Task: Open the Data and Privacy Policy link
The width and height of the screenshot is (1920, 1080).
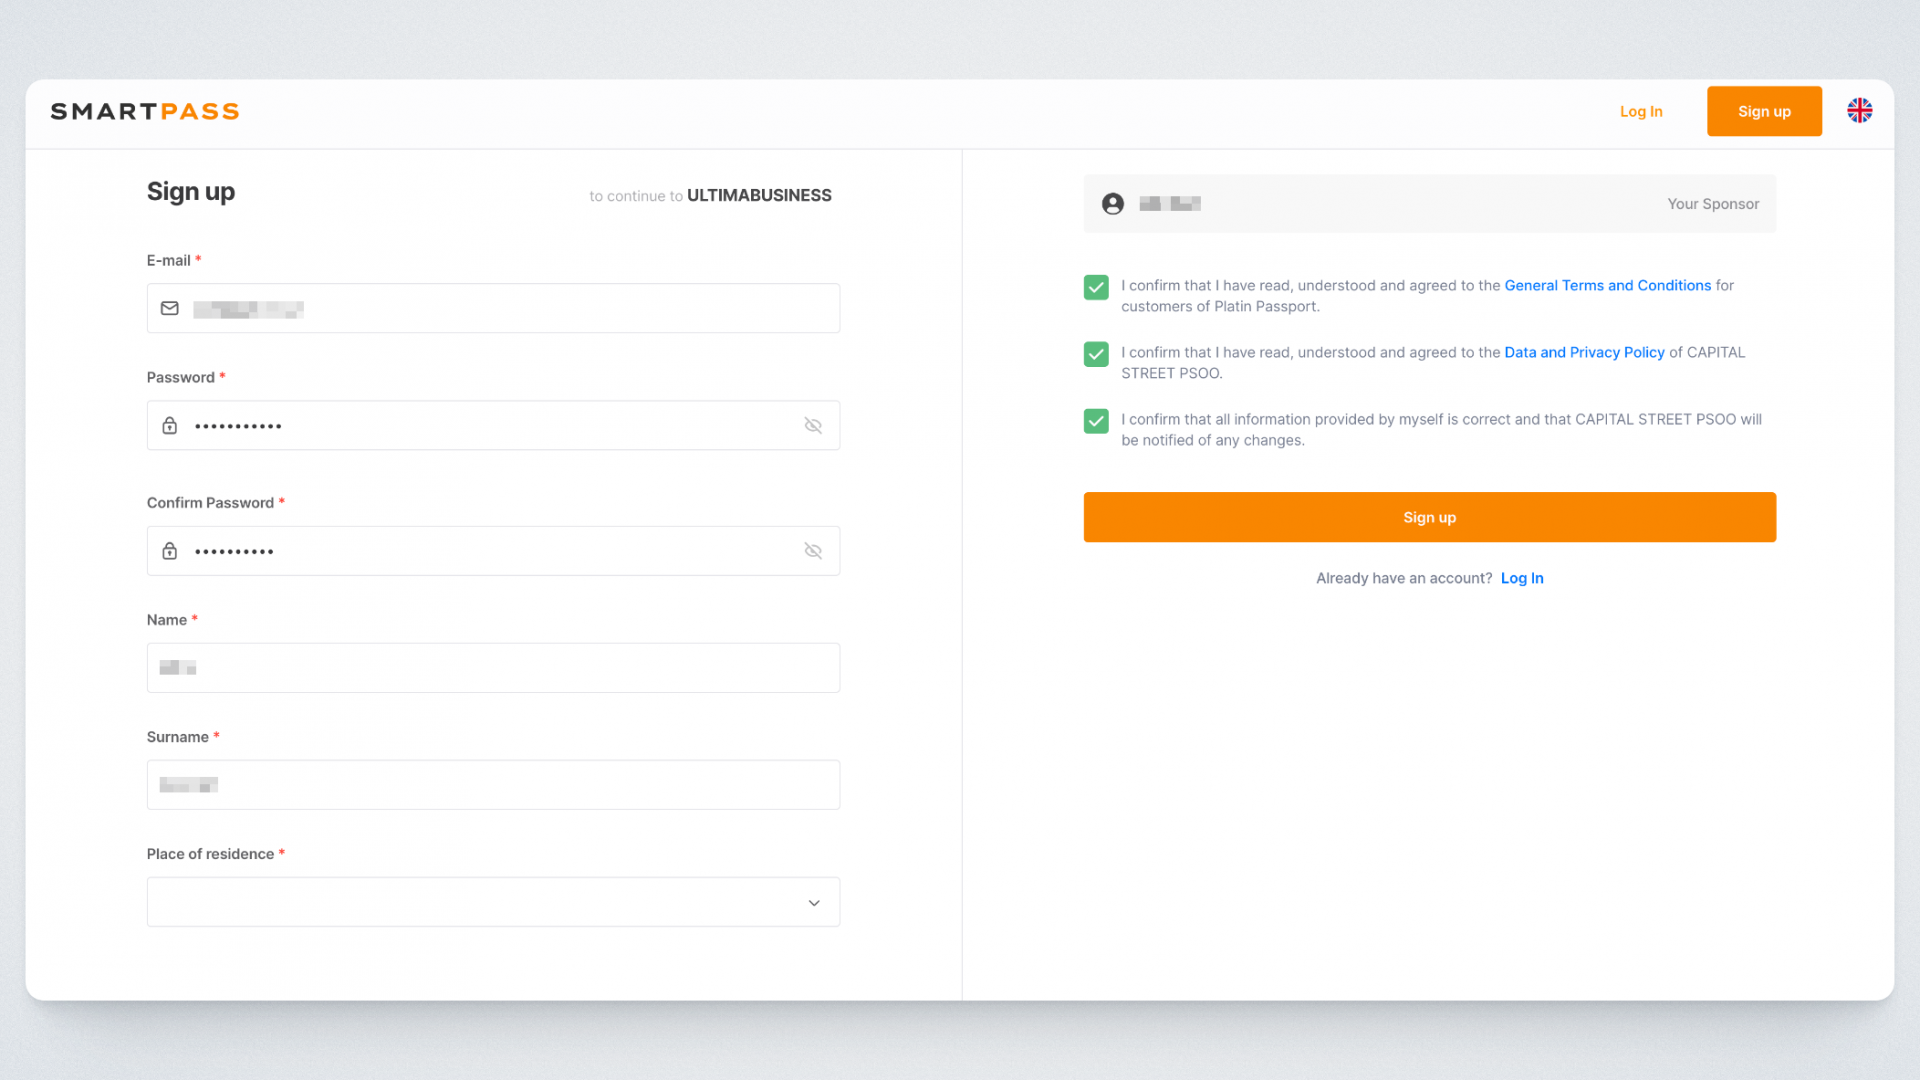Action: click(1584, 353)
